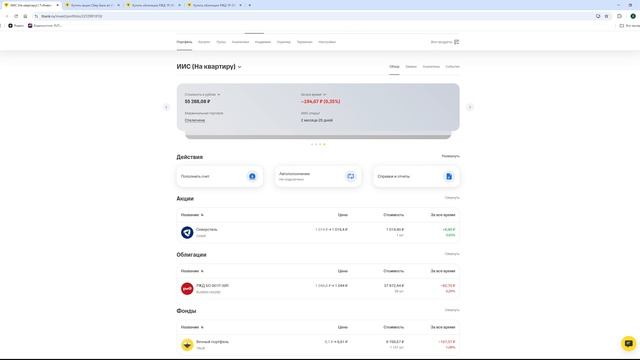Viewport: 640px width, 360px height.
Task: Switch to the Заявки sub-tab
Action: [x=411, y=67]
